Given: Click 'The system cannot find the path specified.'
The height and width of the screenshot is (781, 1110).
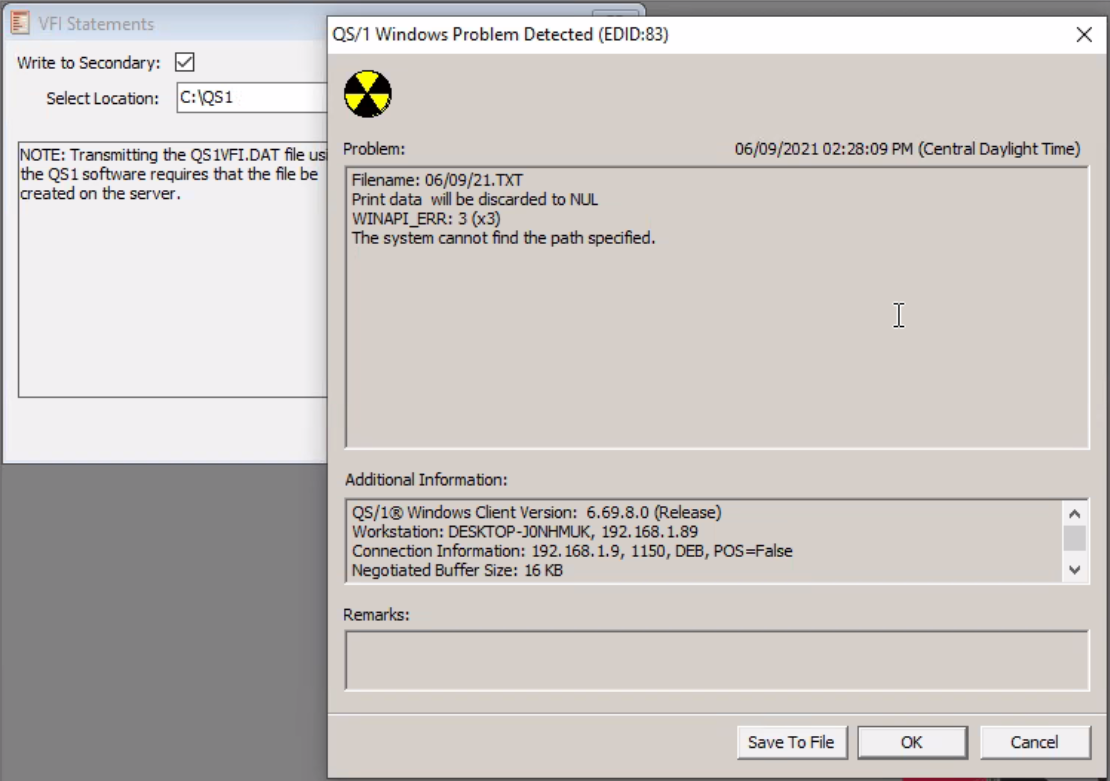Looking at the screenshot, I should tap(503, 238).
